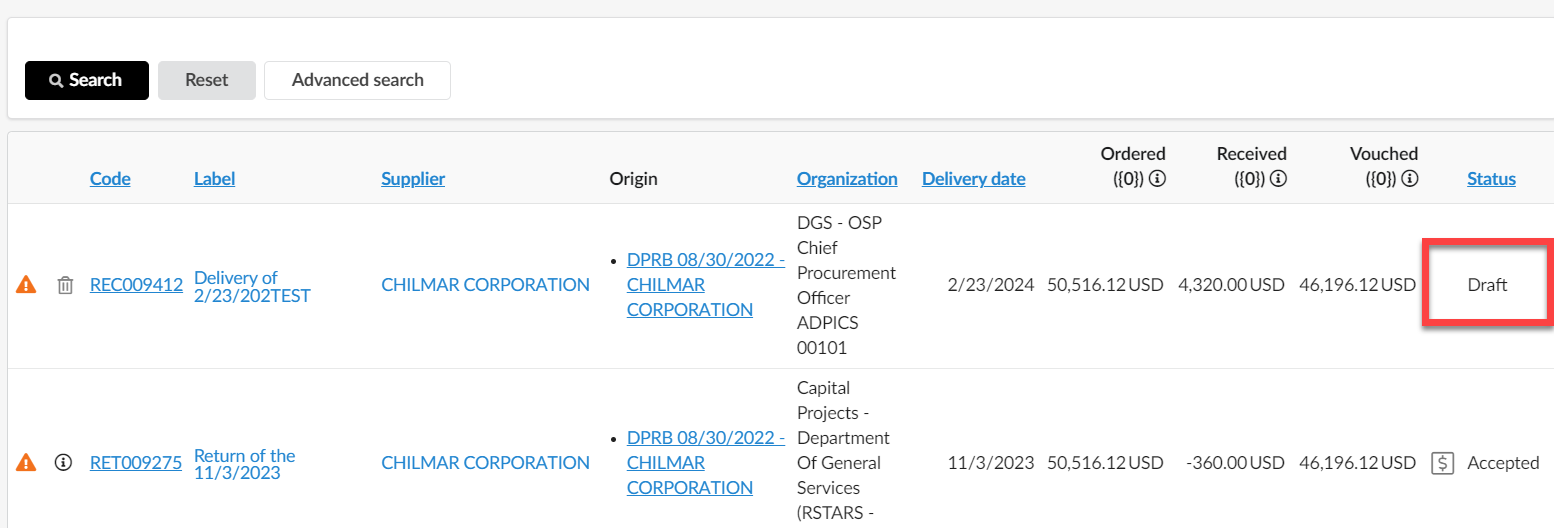The height and width of the screenshot is (528, 1554).
Task: Click the 2/23/2024 delivery date
Action: (x=991, y=285)
